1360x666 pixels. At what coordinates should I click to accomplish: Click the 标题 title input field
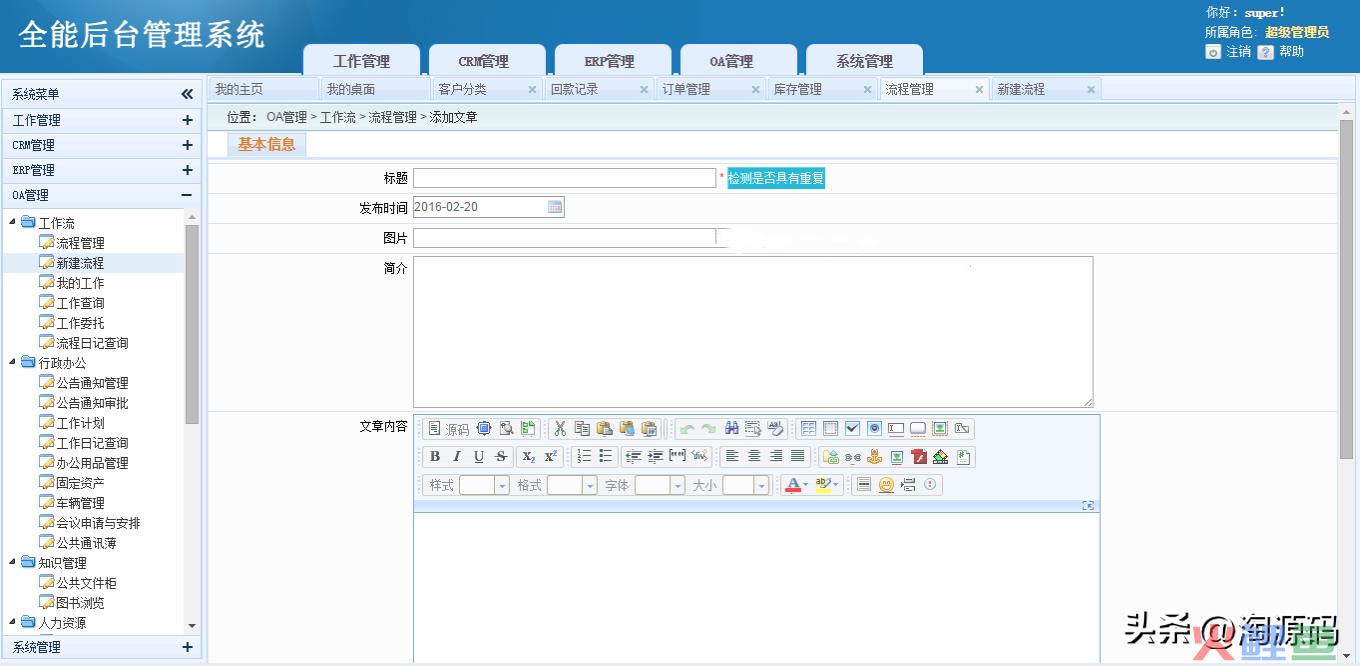[565, 178]
